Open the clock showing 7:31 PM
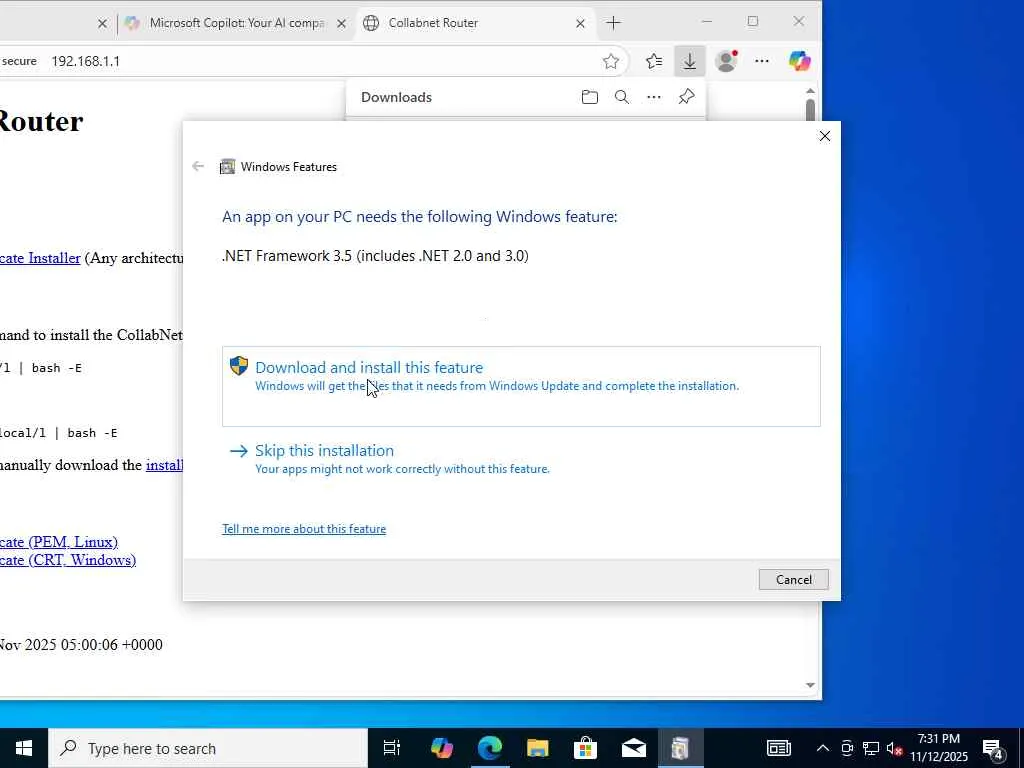 click(x=939, y=748)
